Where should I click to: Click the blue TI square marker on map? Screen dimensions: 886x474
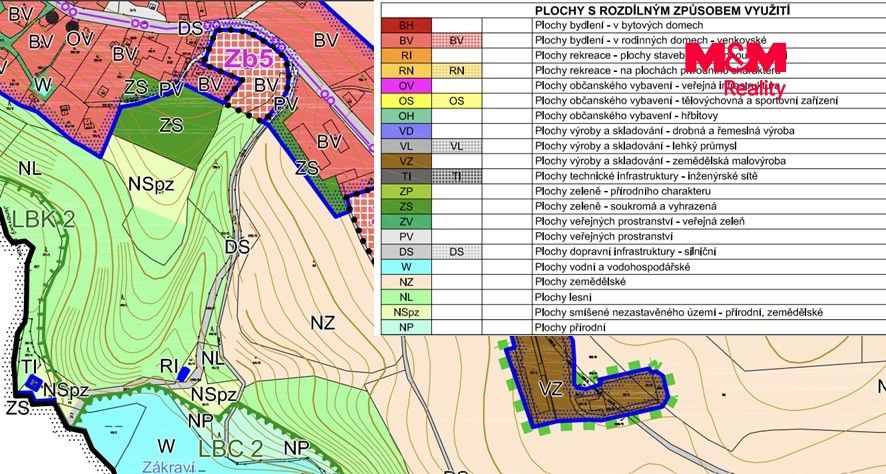[33, 384]
